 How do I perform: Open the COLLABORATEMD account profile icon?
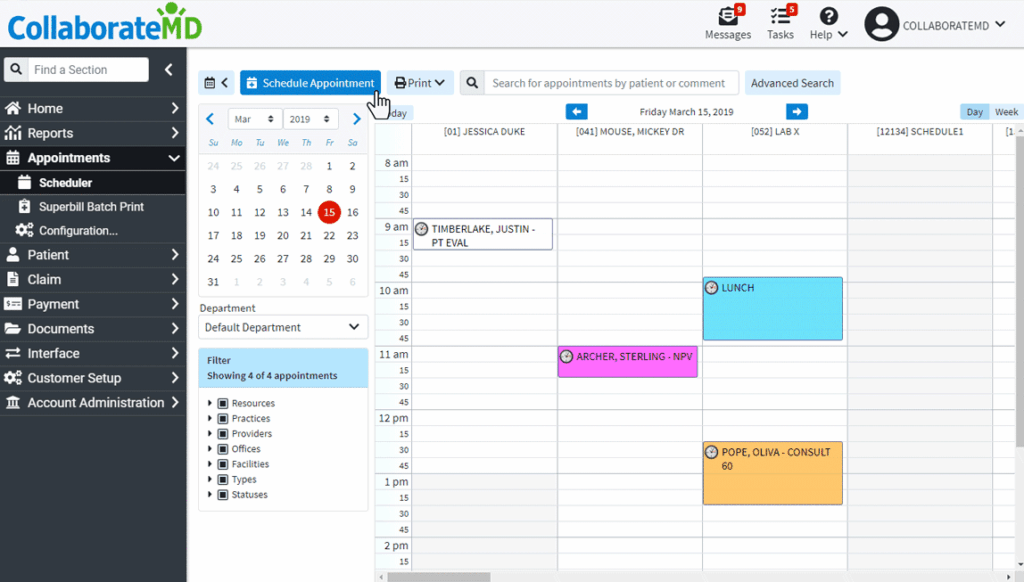pyautogui.click(x=880, y=24)
